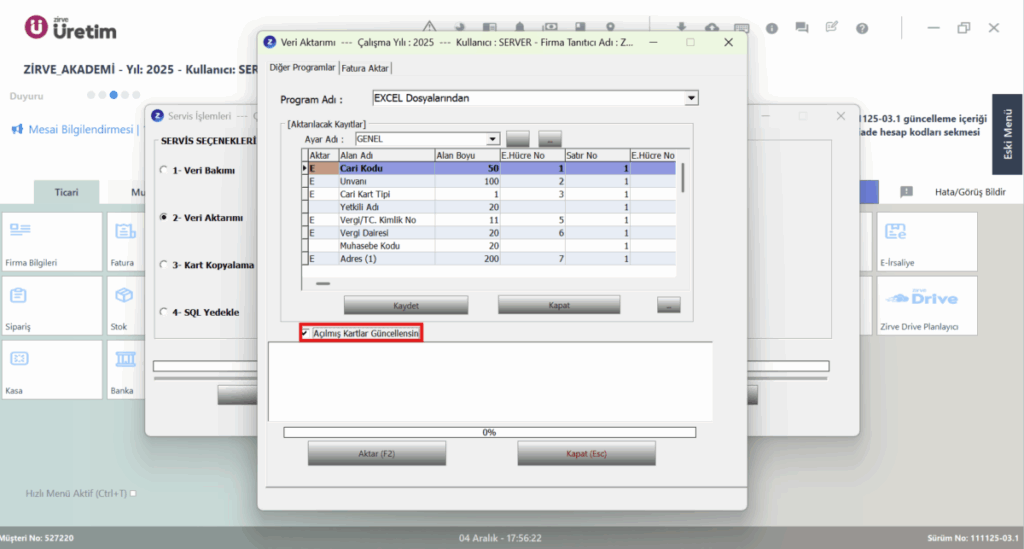Click the info icon in top toolbar
The height and width of the screenshot is (549, 1024).
(772, 28)
